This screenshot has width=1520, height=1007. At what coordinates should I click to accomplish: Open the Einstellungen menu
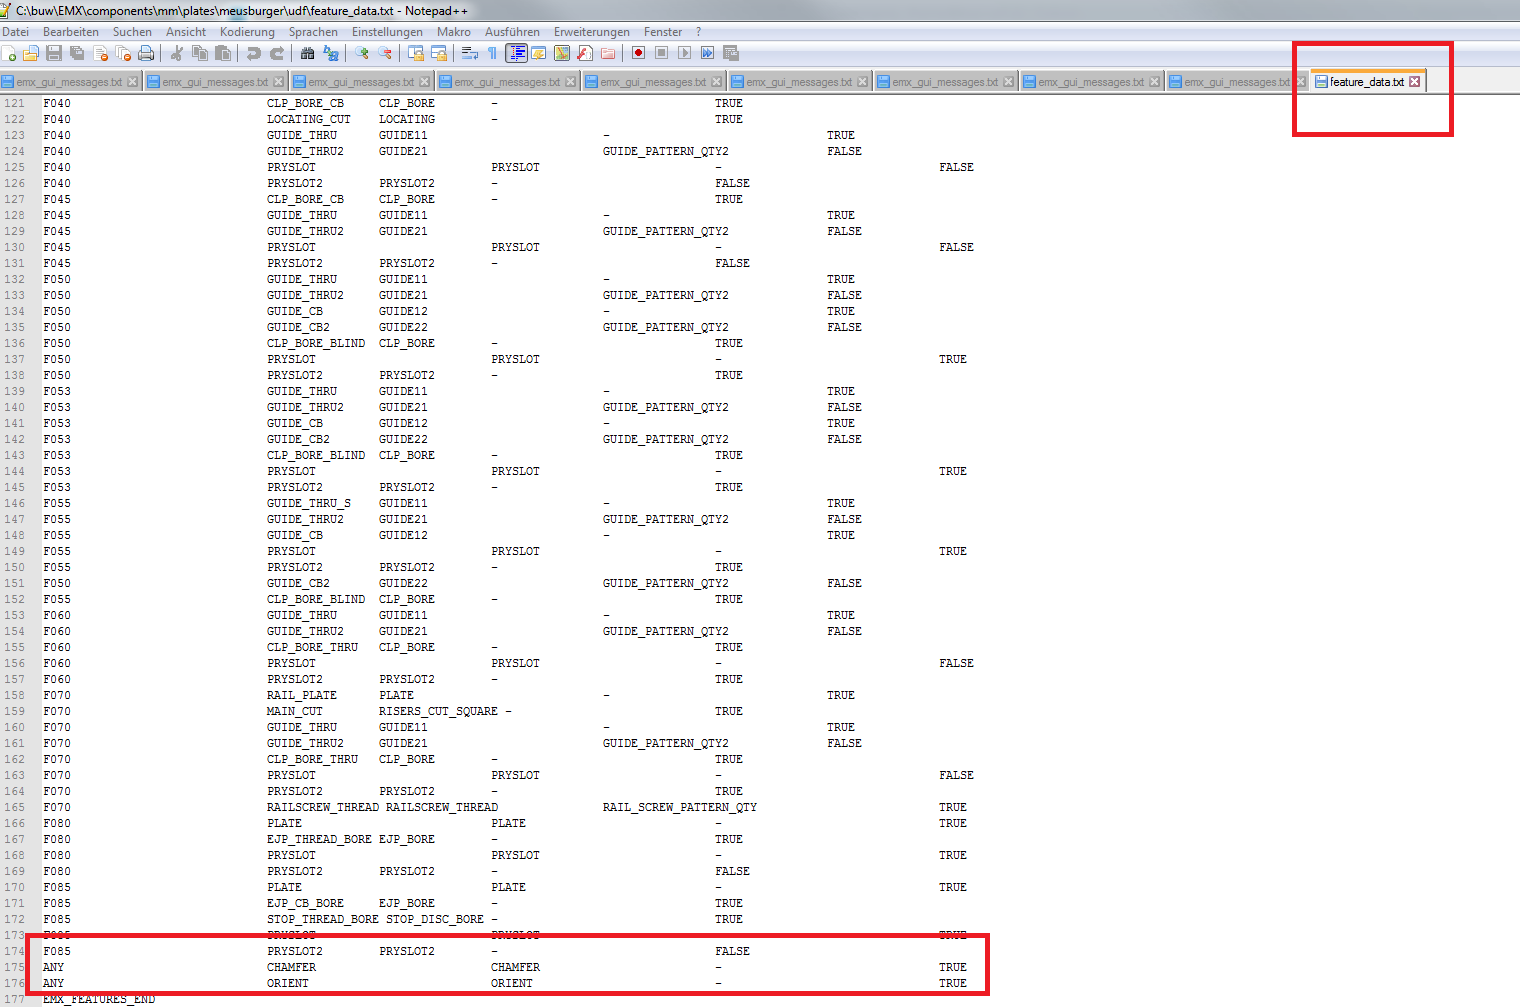click(x=387, y=32)
